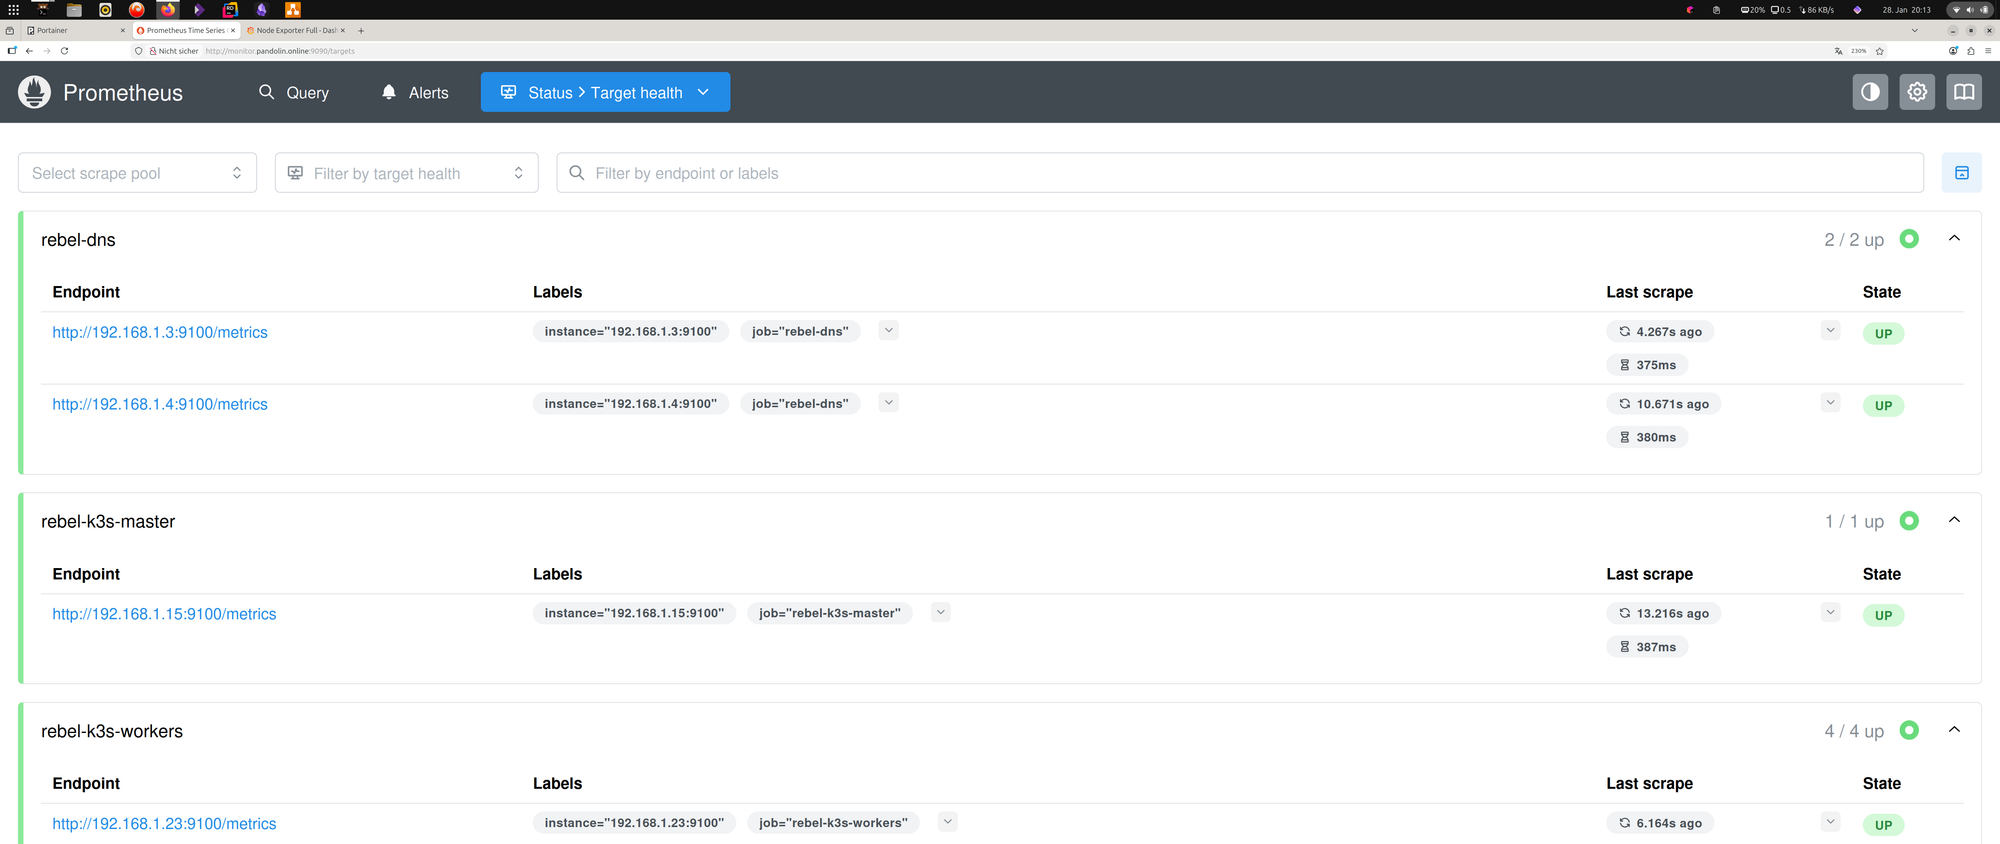Image resolution: width=2000 pixels, height=844 pixels.
Task: Click the collapse all pools icon button
Action: 1961,173
